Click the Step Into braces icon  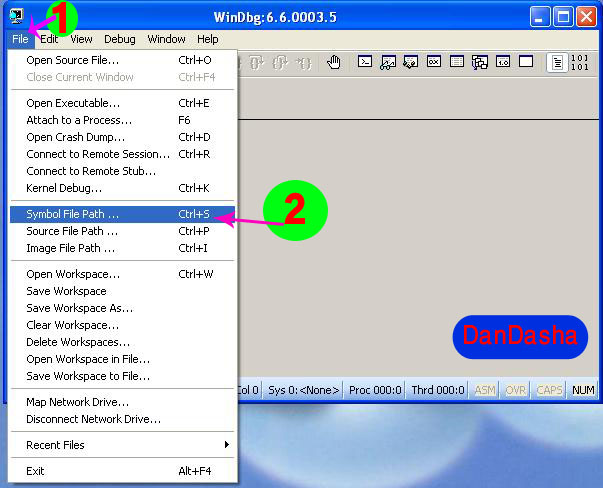point(257,62)
